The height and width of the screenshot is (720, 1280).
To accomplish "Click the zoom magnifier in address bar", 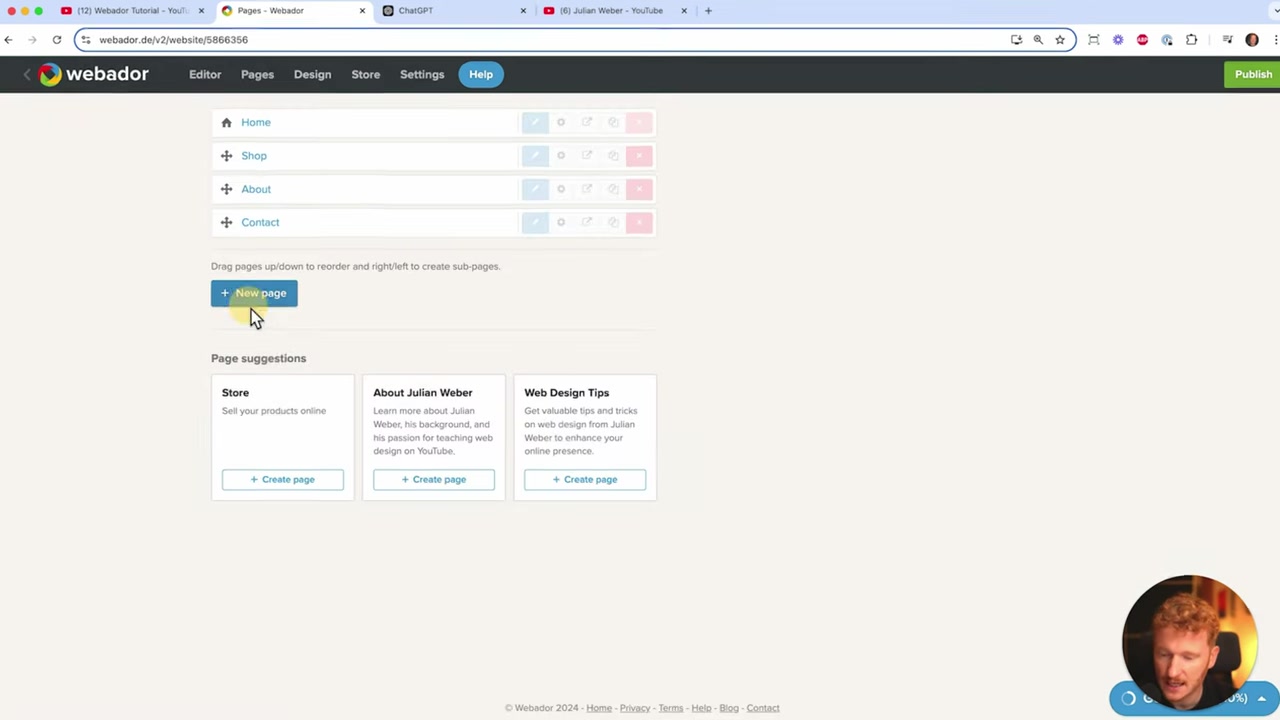I will click(x=1038, y=40).
